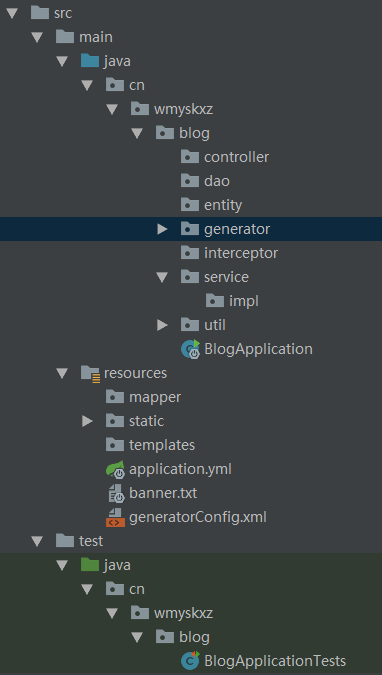Select the resources folder icon
382x675 pixels.
point(91,373)
